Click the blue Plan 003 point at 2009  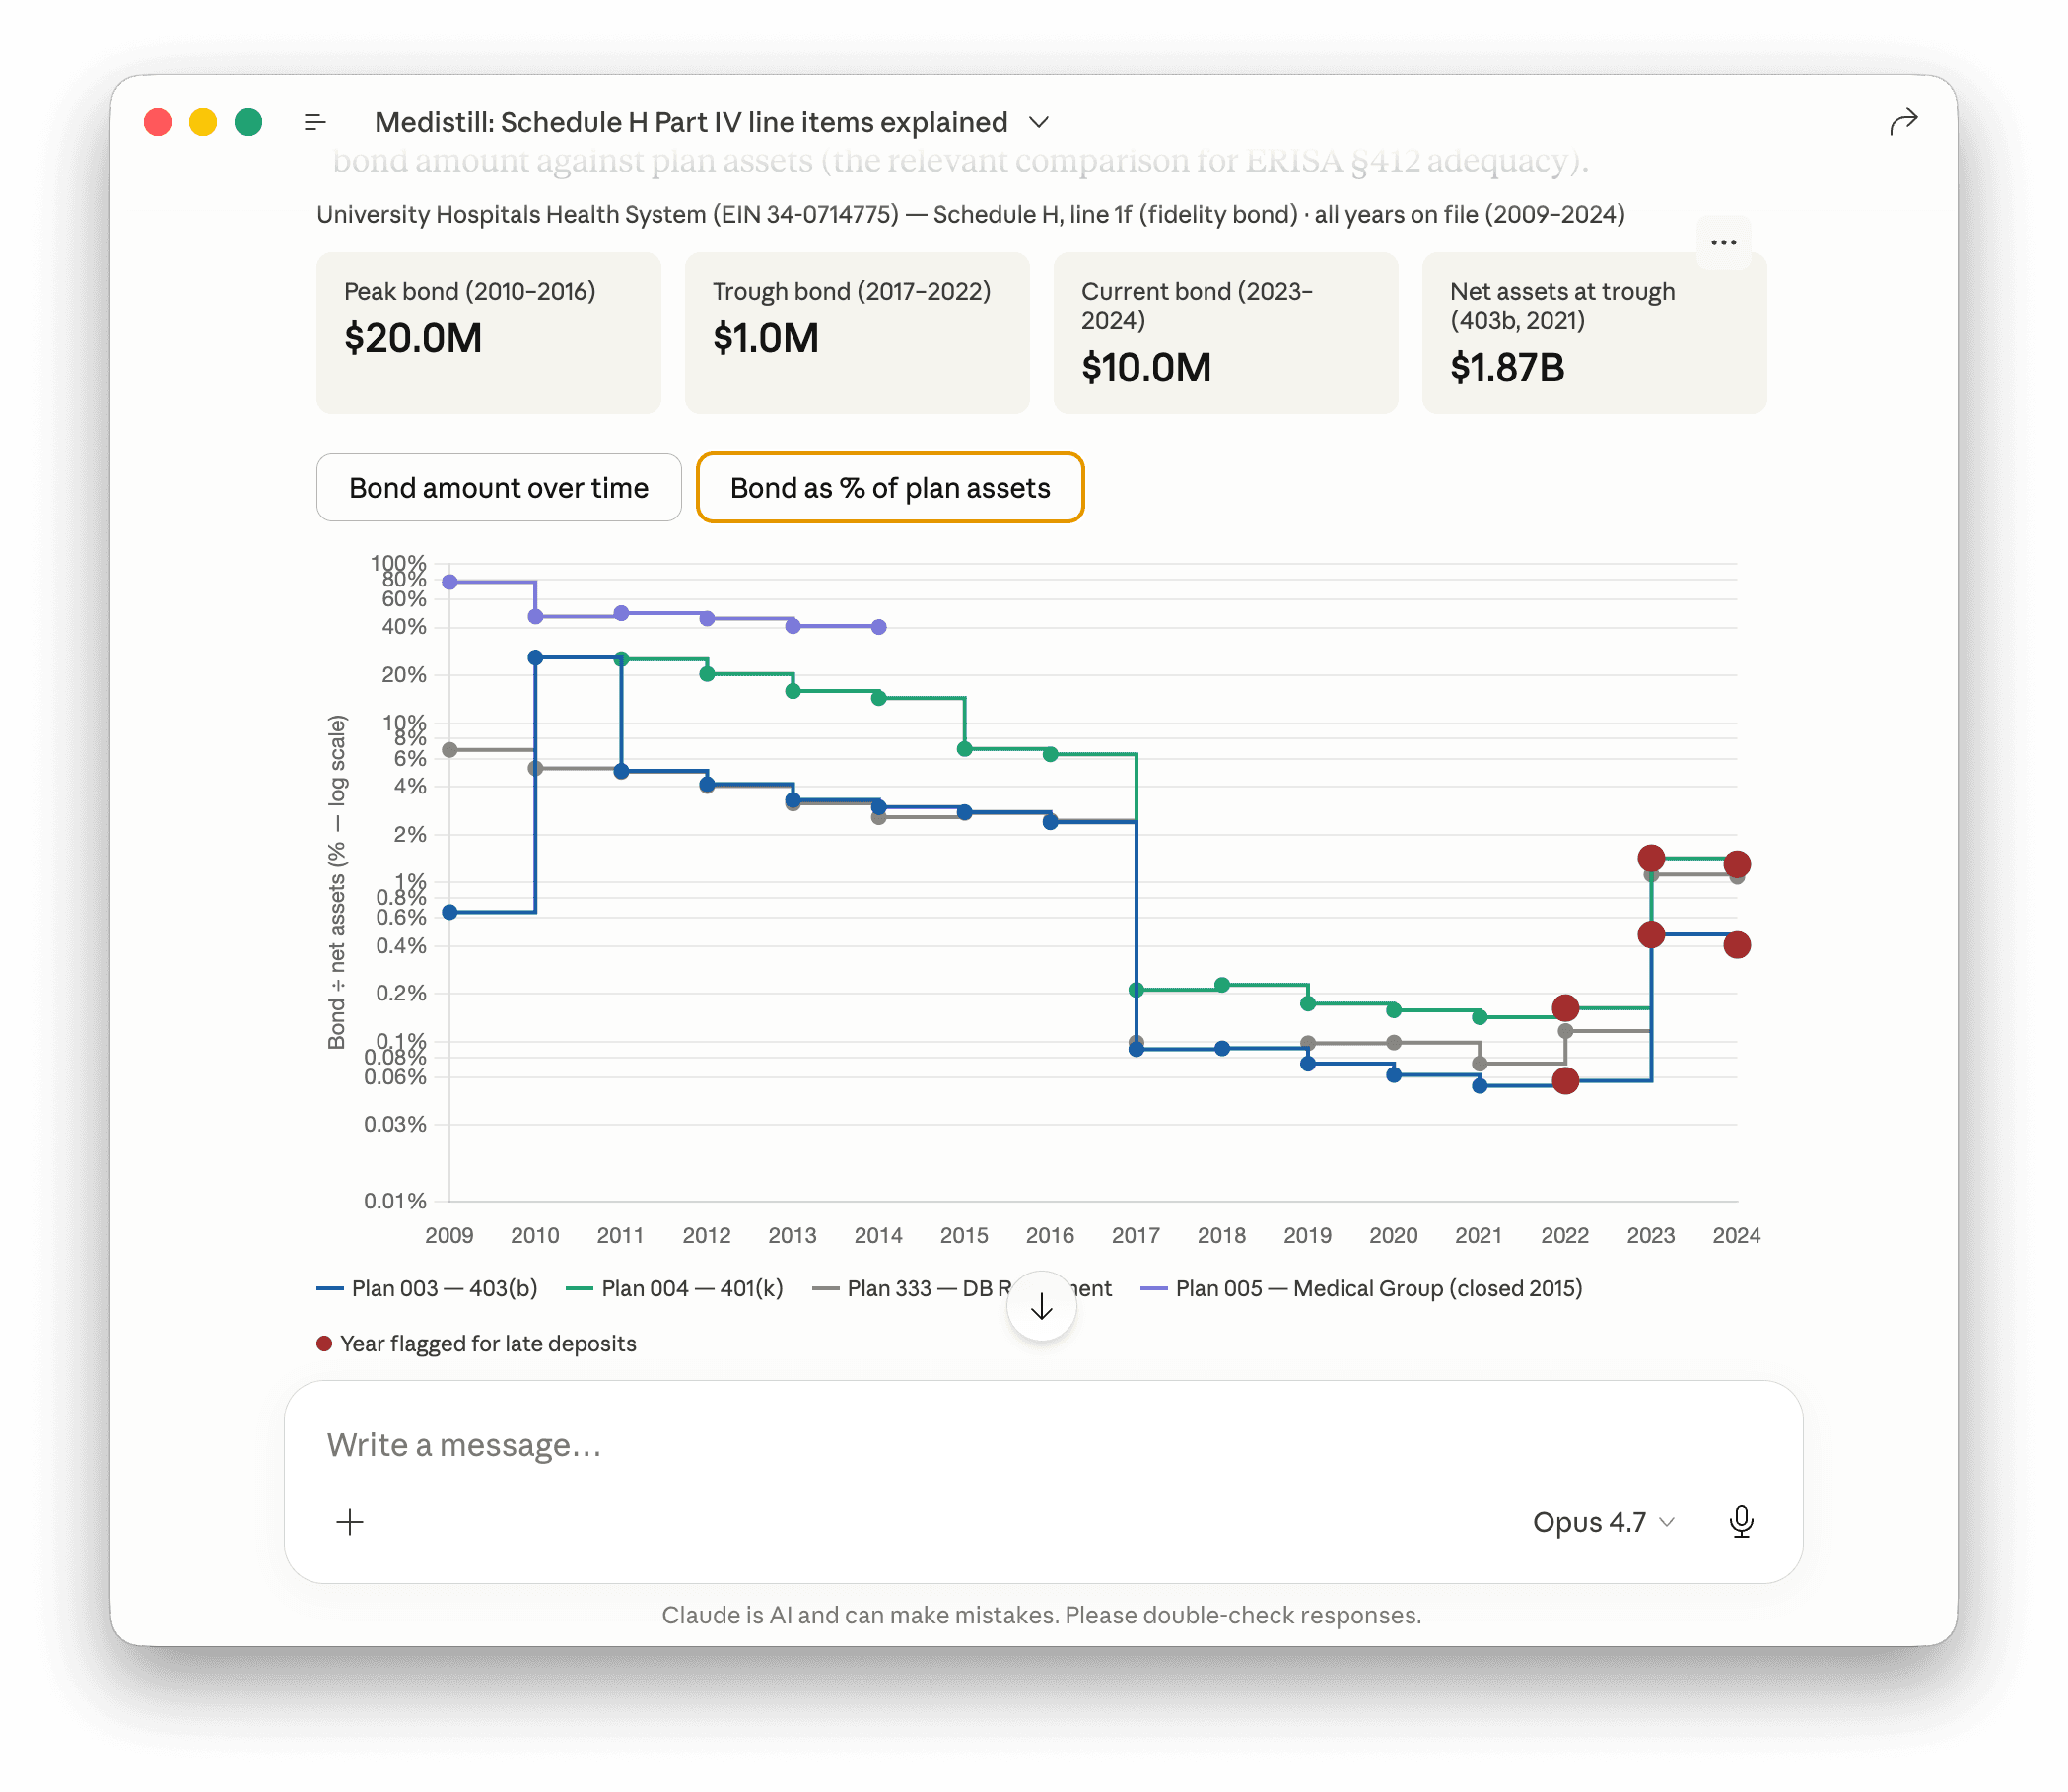click(x=450, y=912)
